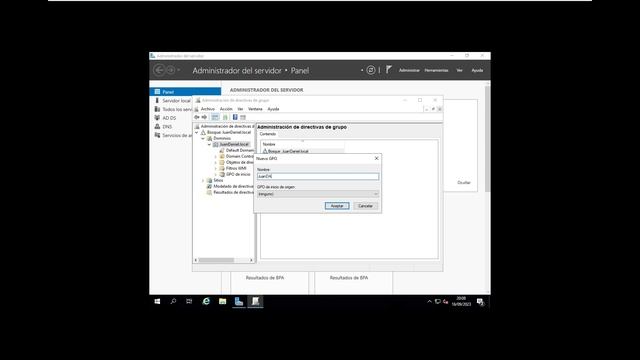Collapse the JuanDaniel.local domain node
640x360 pixels.
tap(209, 144)
